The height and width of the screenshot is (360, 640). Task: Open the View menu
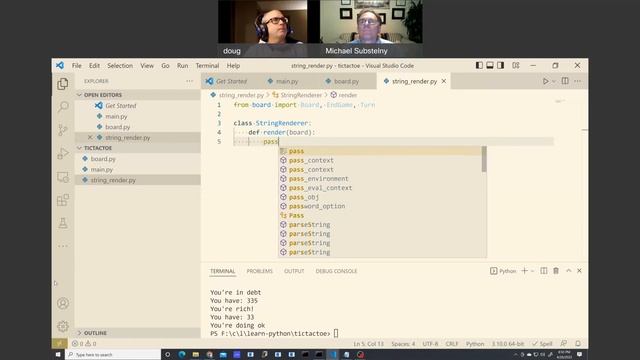[147, 65]
